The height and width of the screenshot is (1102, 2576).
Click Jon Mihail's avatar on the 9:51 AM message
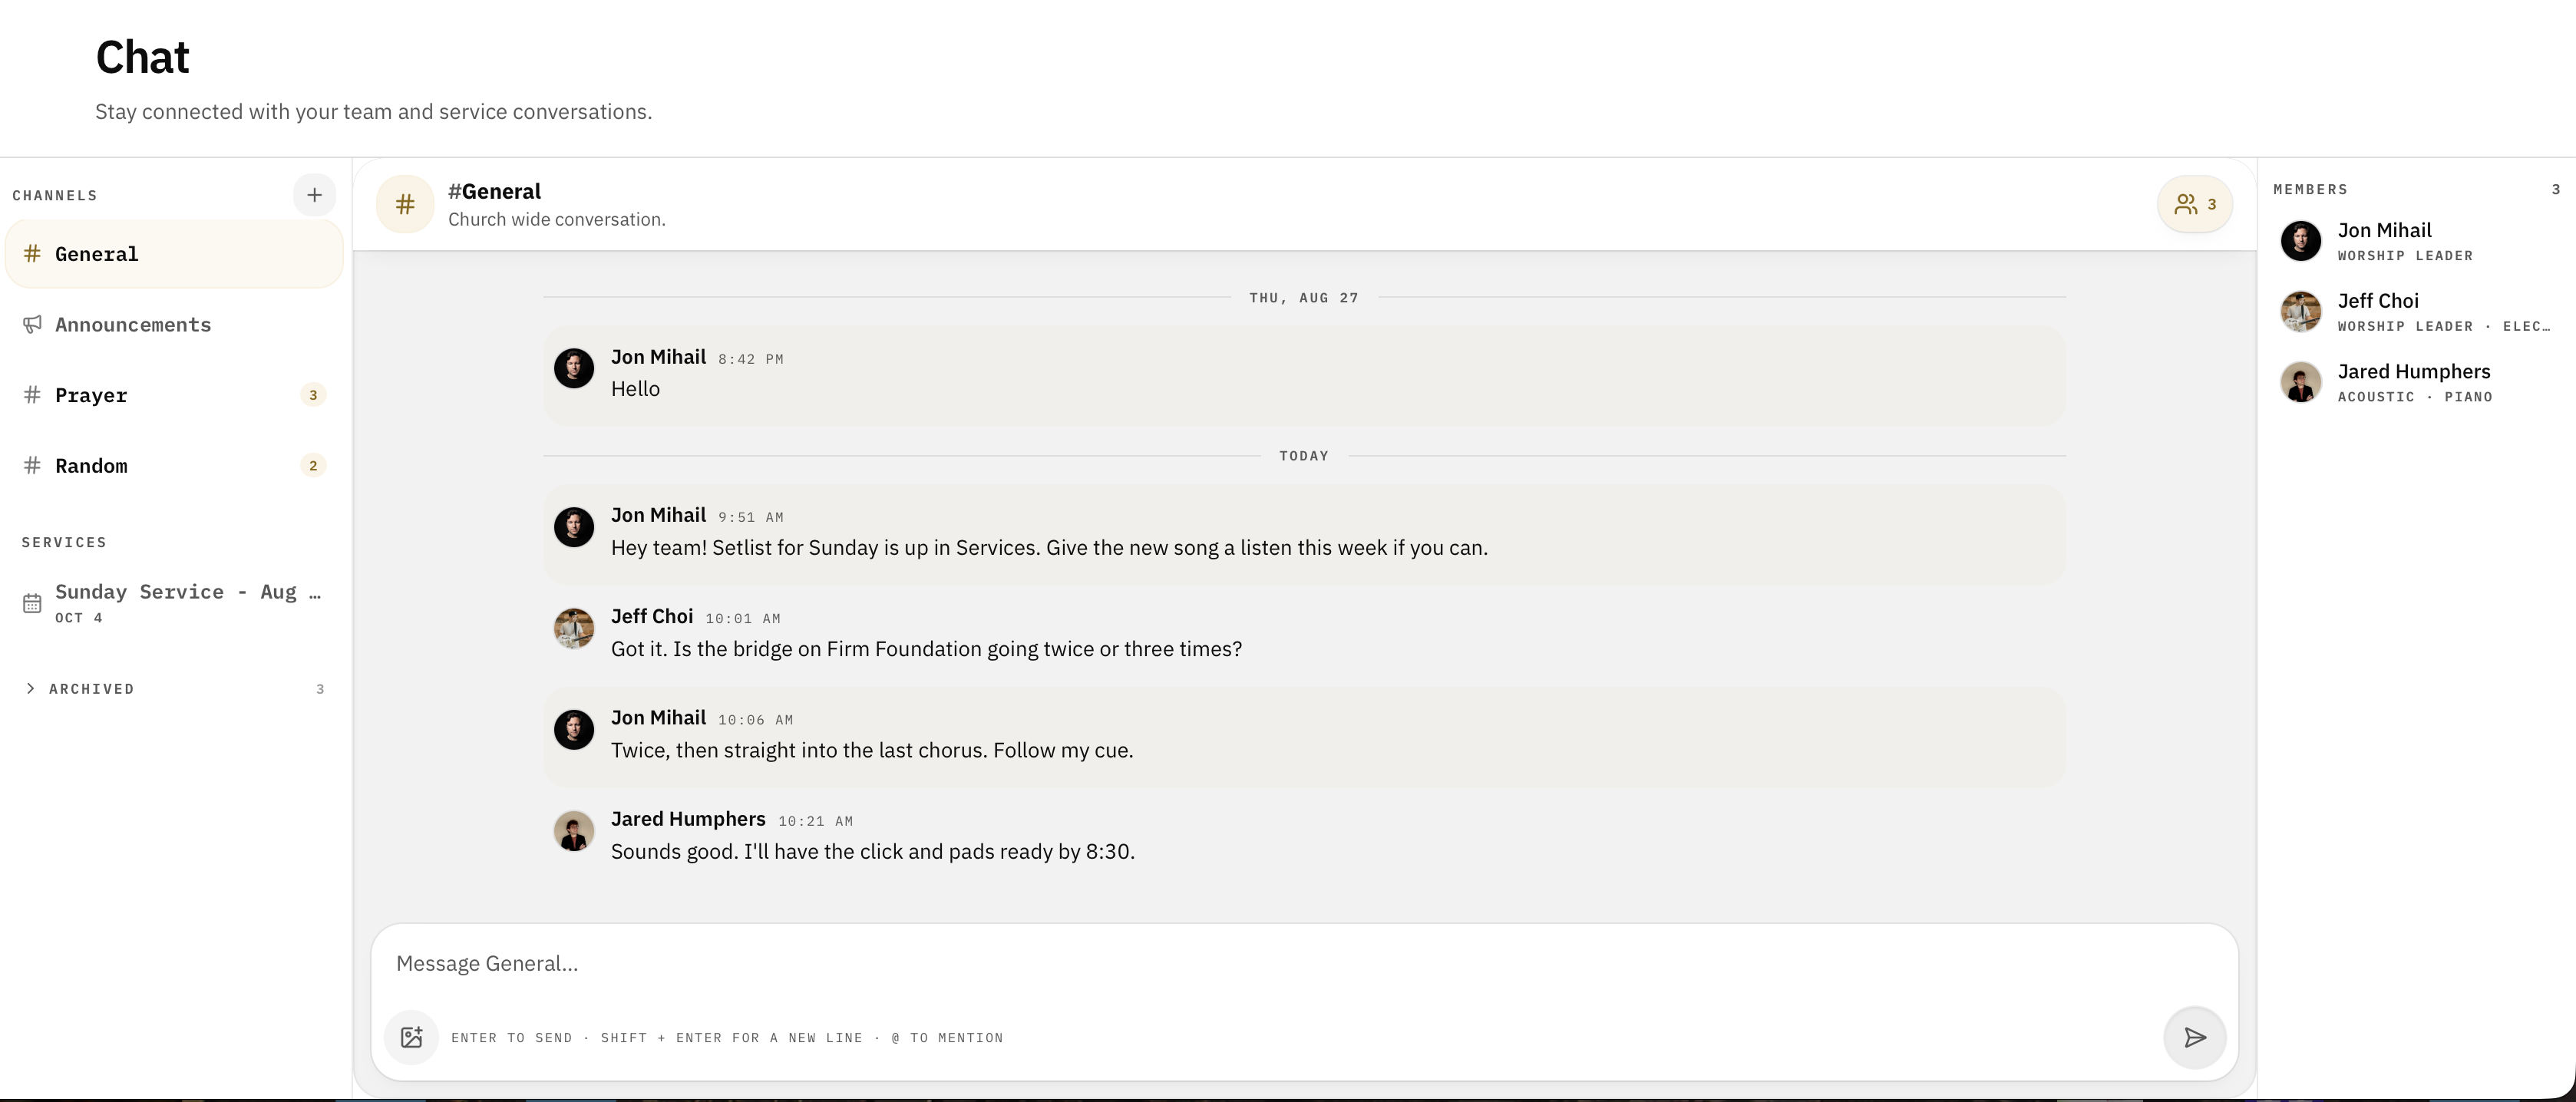click(574, 527)
